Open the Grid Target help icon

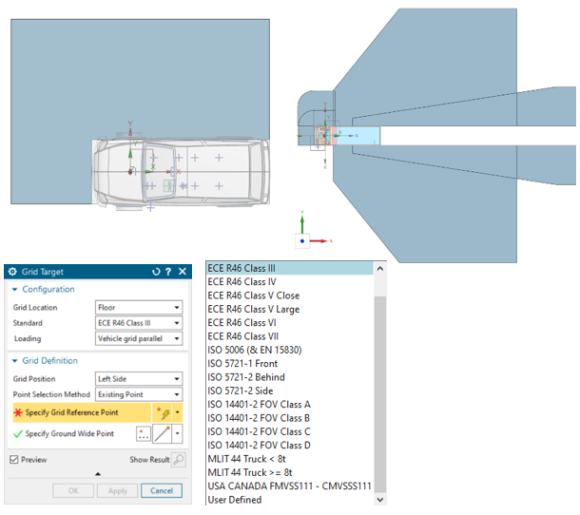coord(168,272)
